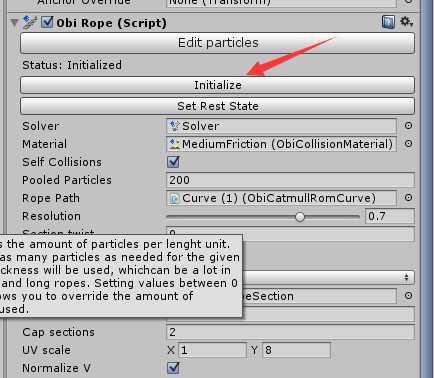Click the Rope Path label
This screenshot has height=378, width=434.
pos(51,198)
